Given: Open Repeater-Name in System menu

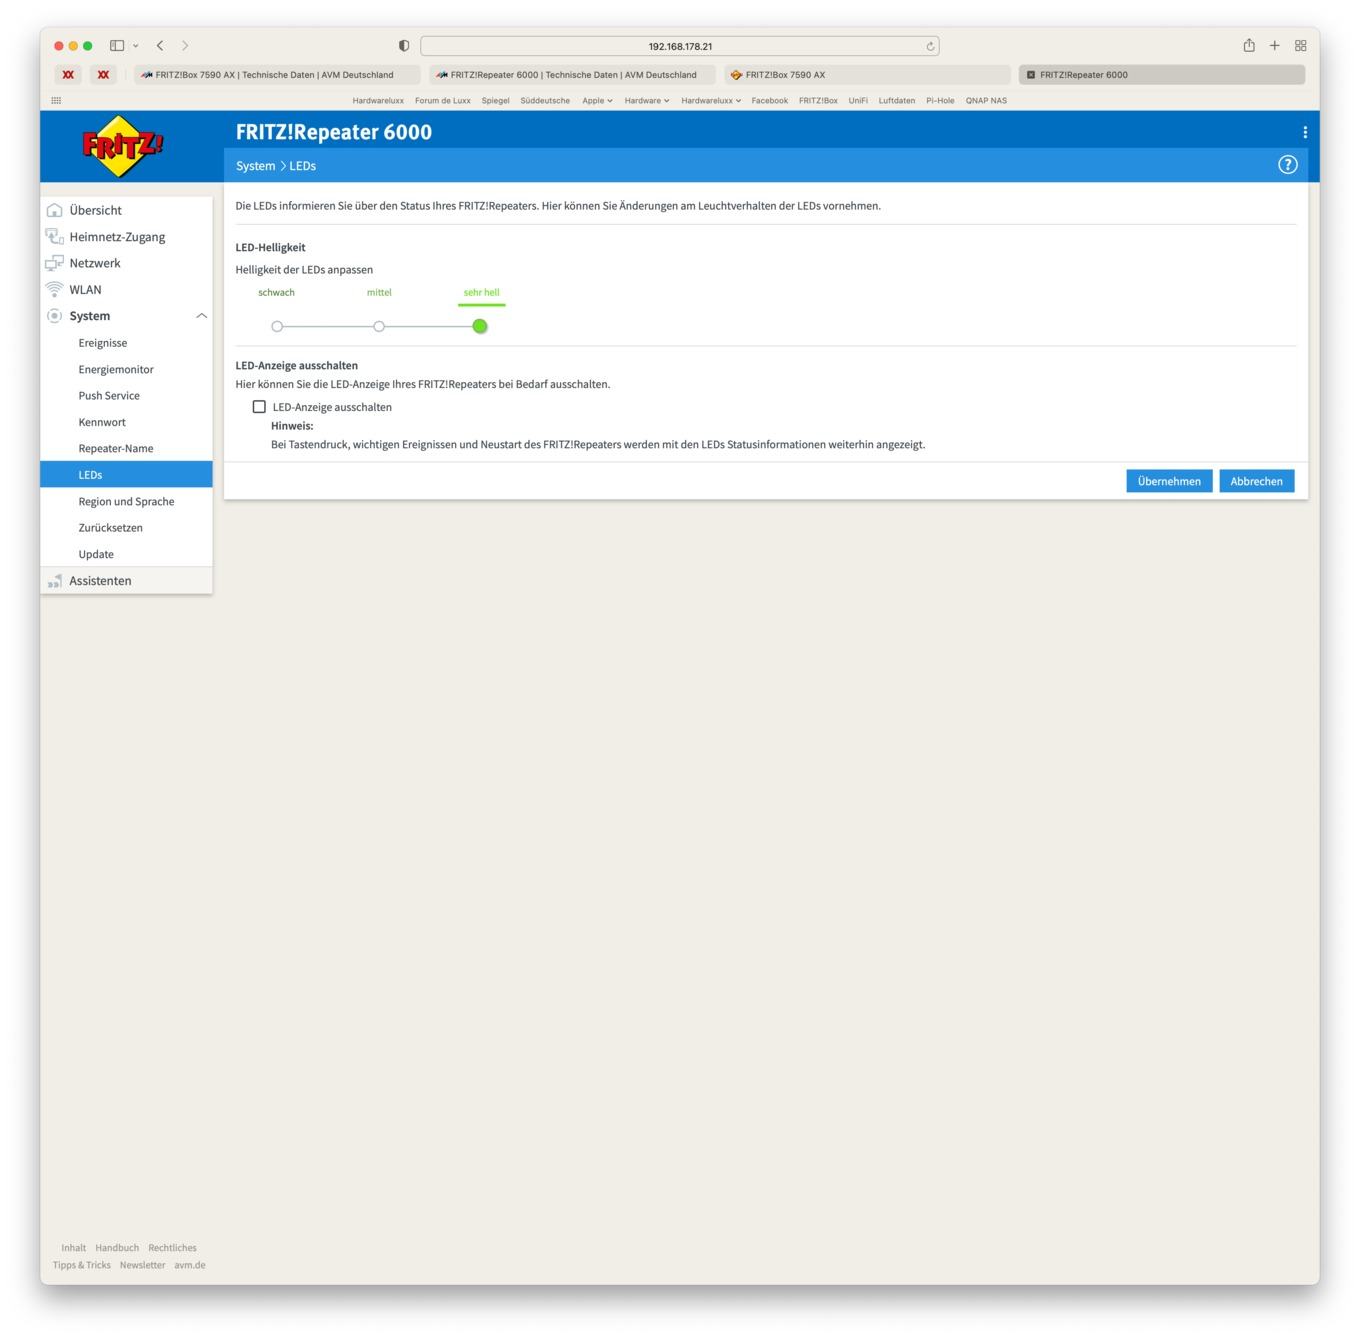Looking at the screenshot, I should pos(126,449).
